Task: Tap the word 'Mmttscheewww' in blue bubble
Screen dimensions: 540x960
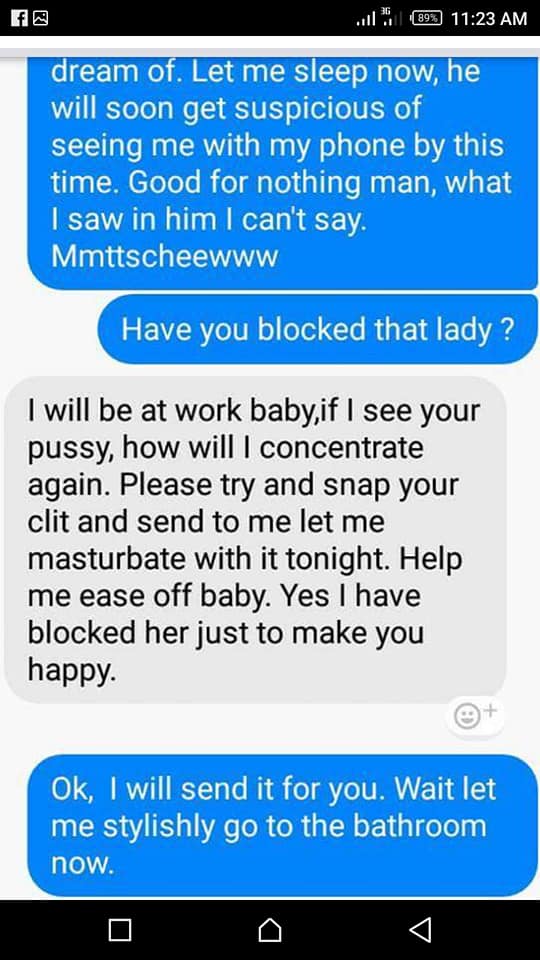Action: coord(164,257)
